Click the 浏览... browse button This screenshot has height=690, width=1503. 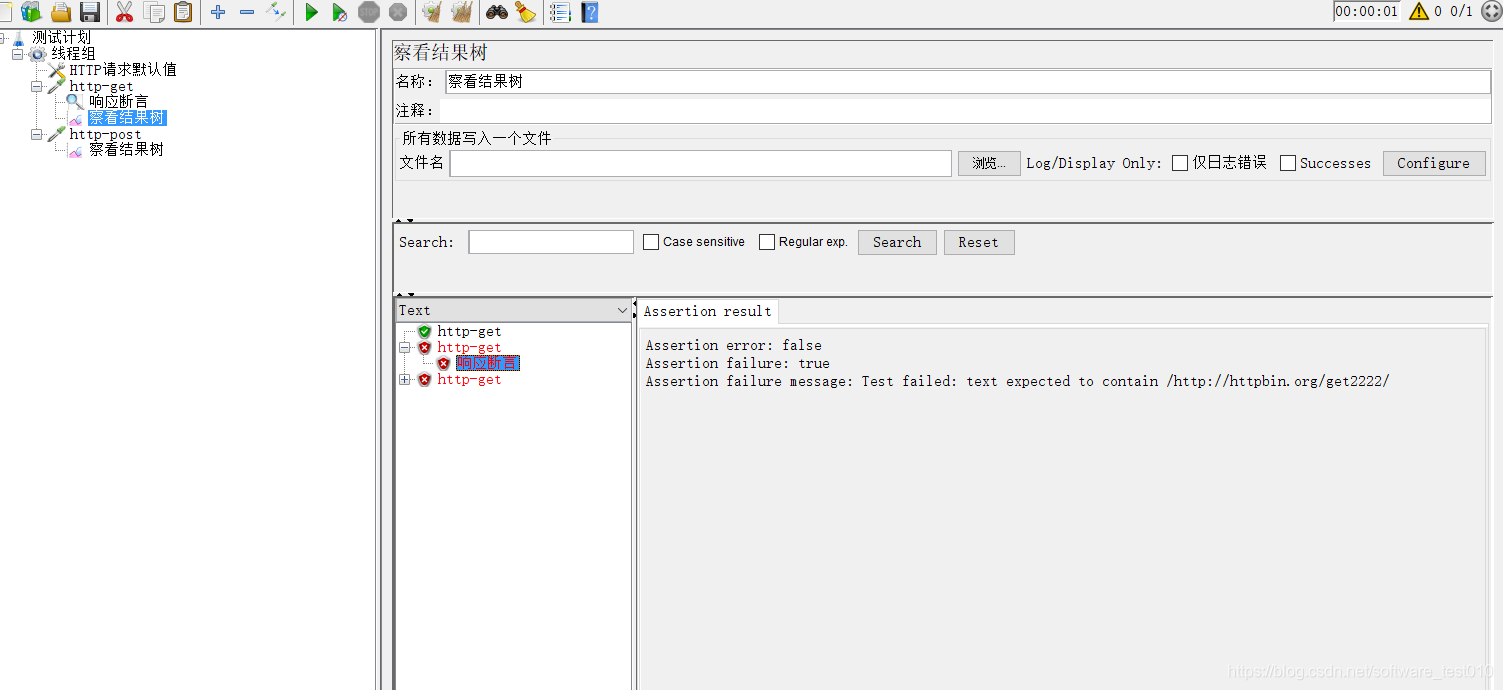click(x=989, y=163)
